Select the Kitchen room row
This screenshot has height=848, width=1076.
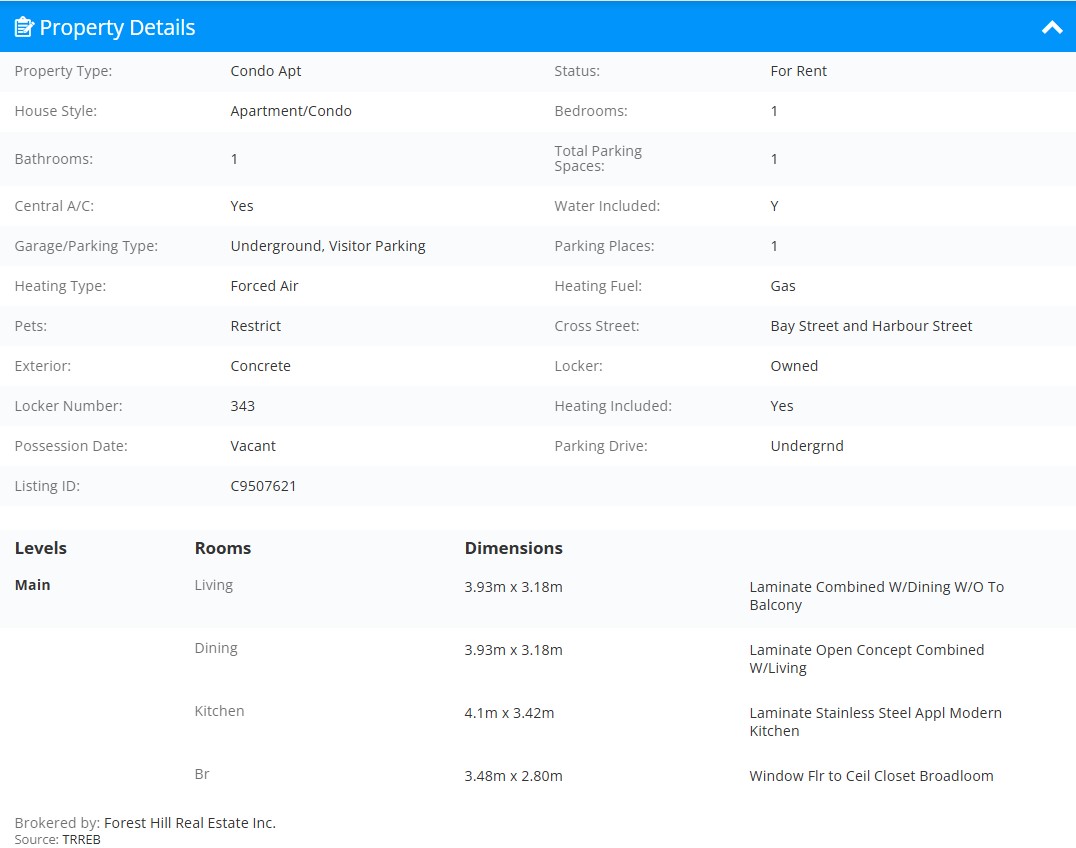pos(538,722)
